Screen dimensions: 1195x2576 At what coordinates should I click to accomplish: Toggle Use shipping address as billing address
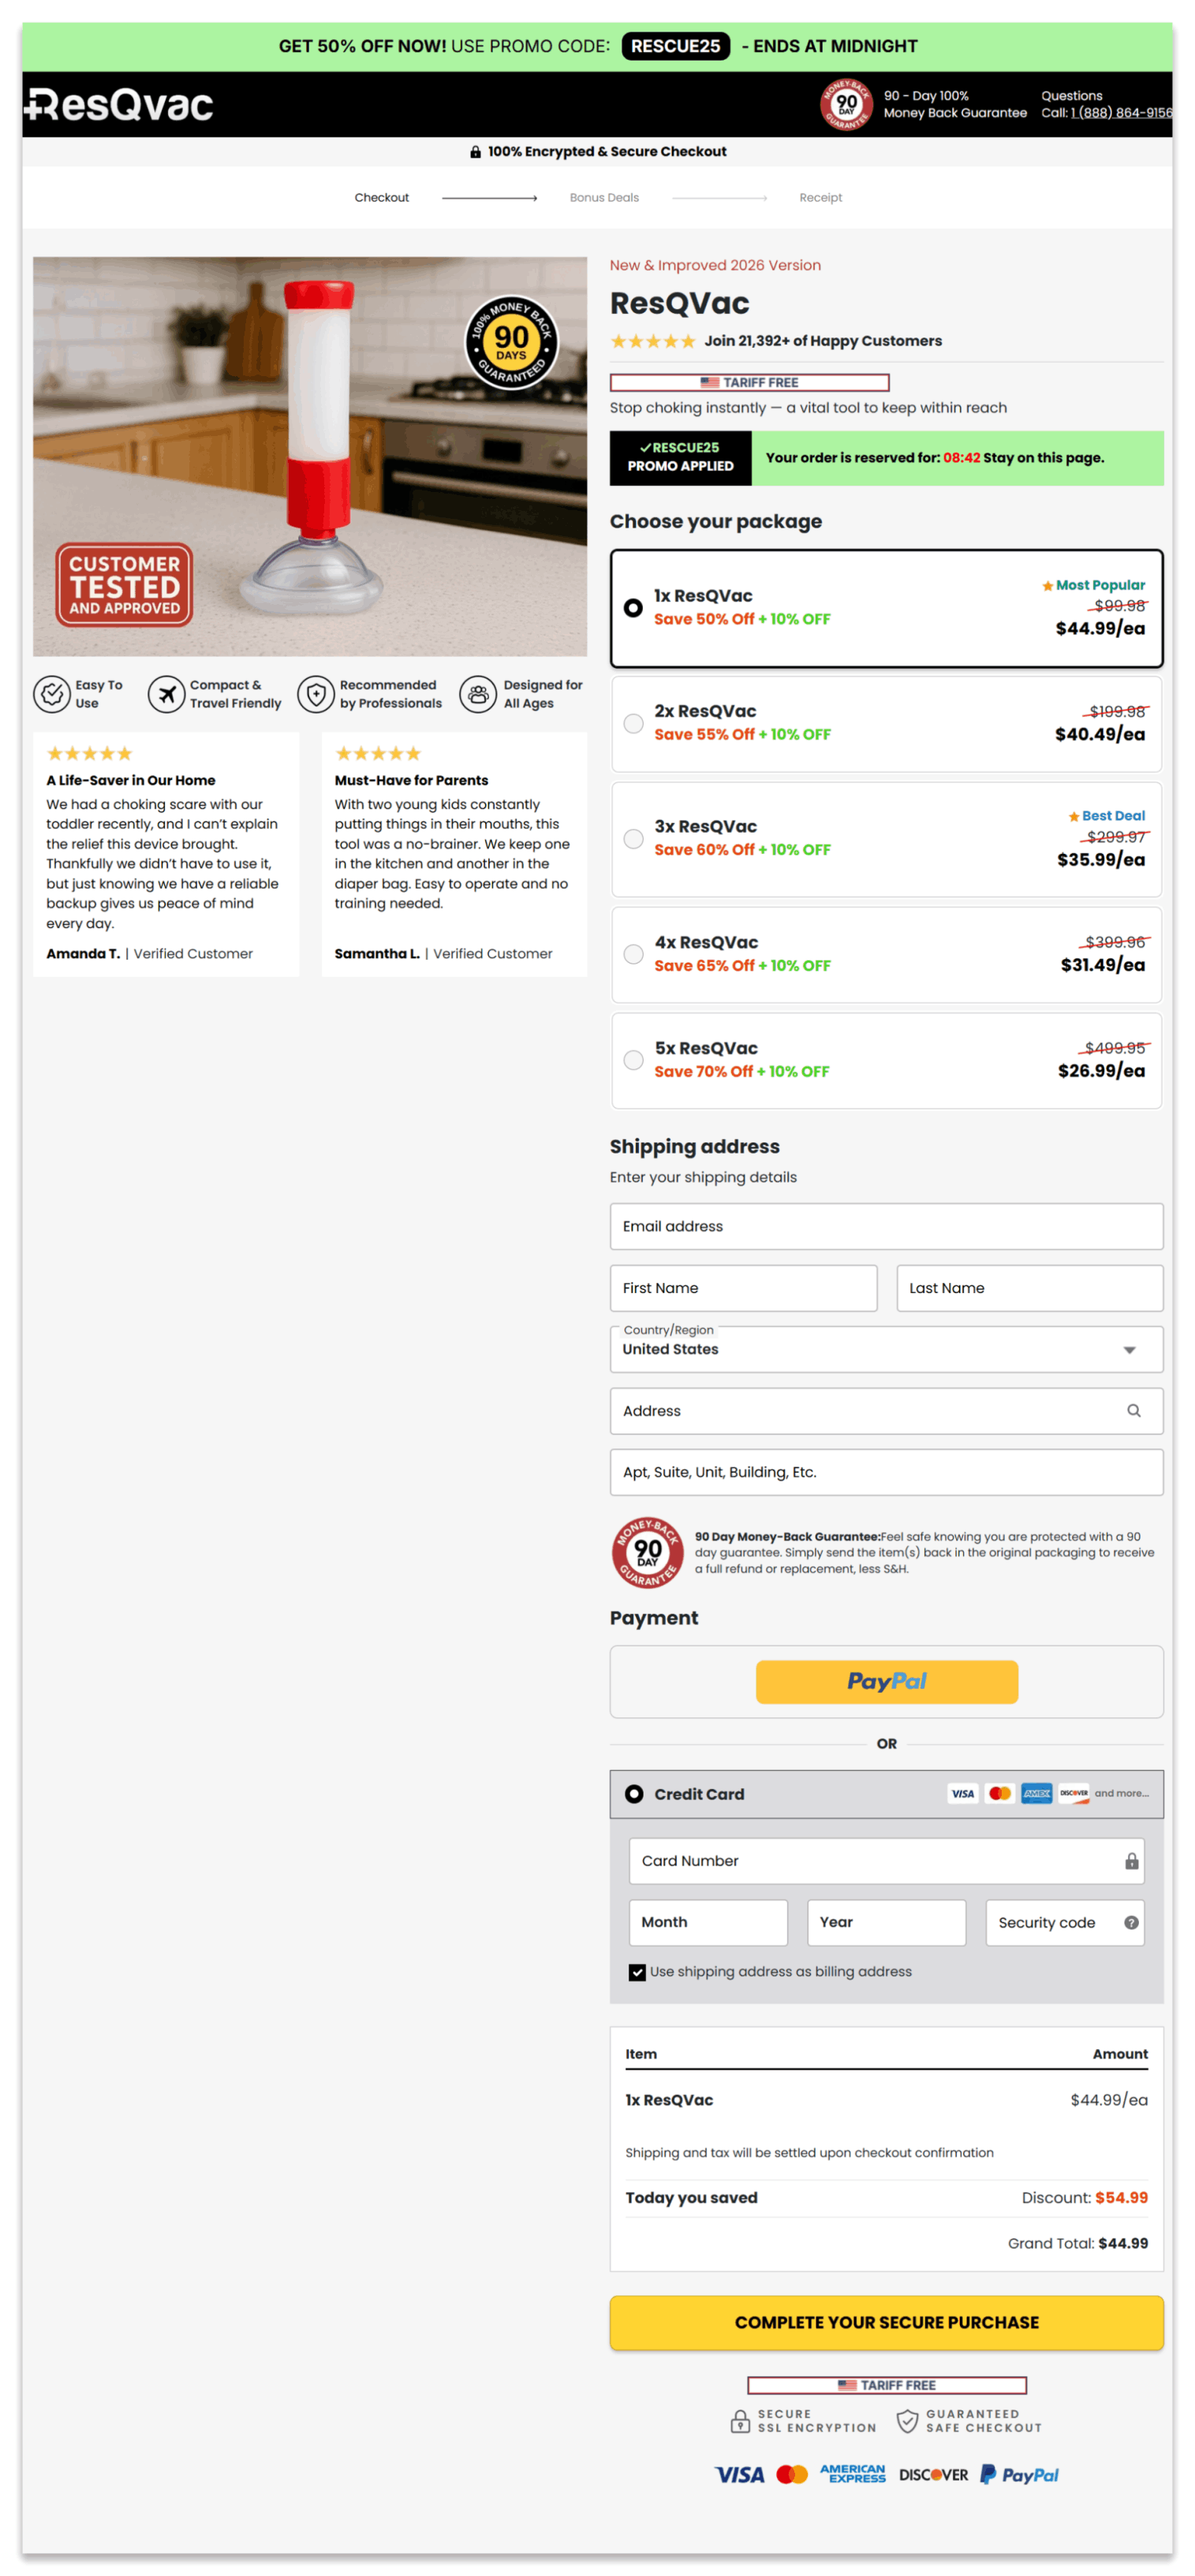pyautogui.click(x=636, y=1973)
